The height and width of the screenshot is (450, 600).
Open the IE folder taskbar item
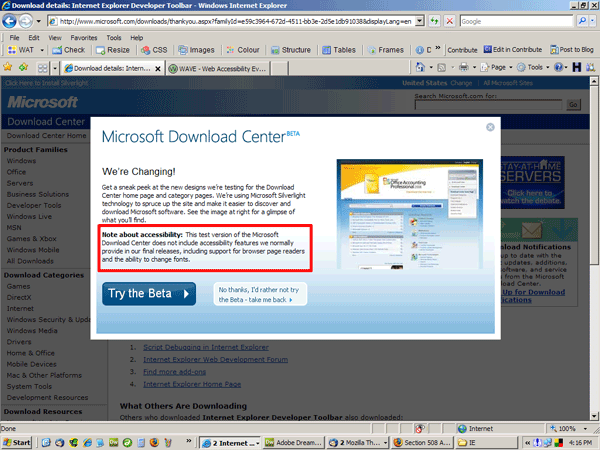pyautogui.click(x=487, y=443)
